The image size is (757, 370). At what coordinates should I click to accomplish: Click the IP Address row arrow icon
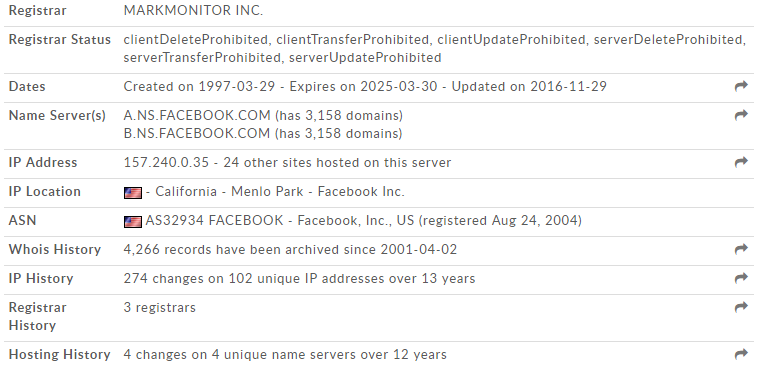click(x=741, y=162)
